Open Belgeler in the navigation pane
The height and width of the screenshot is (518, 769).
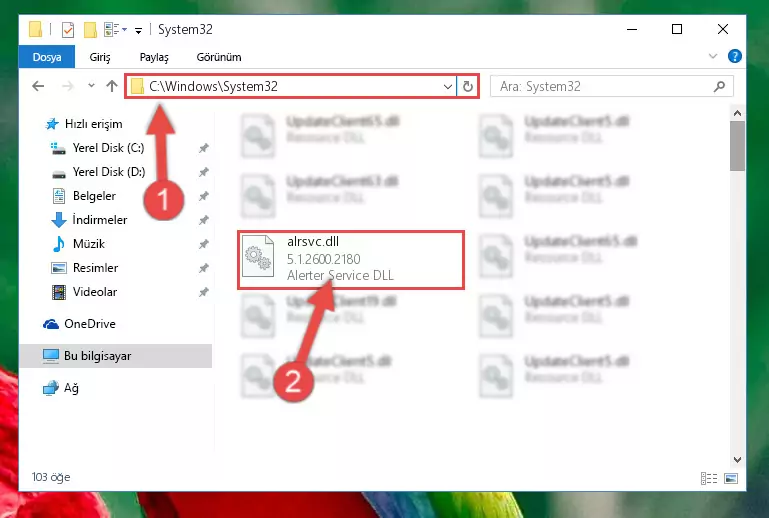94,196
